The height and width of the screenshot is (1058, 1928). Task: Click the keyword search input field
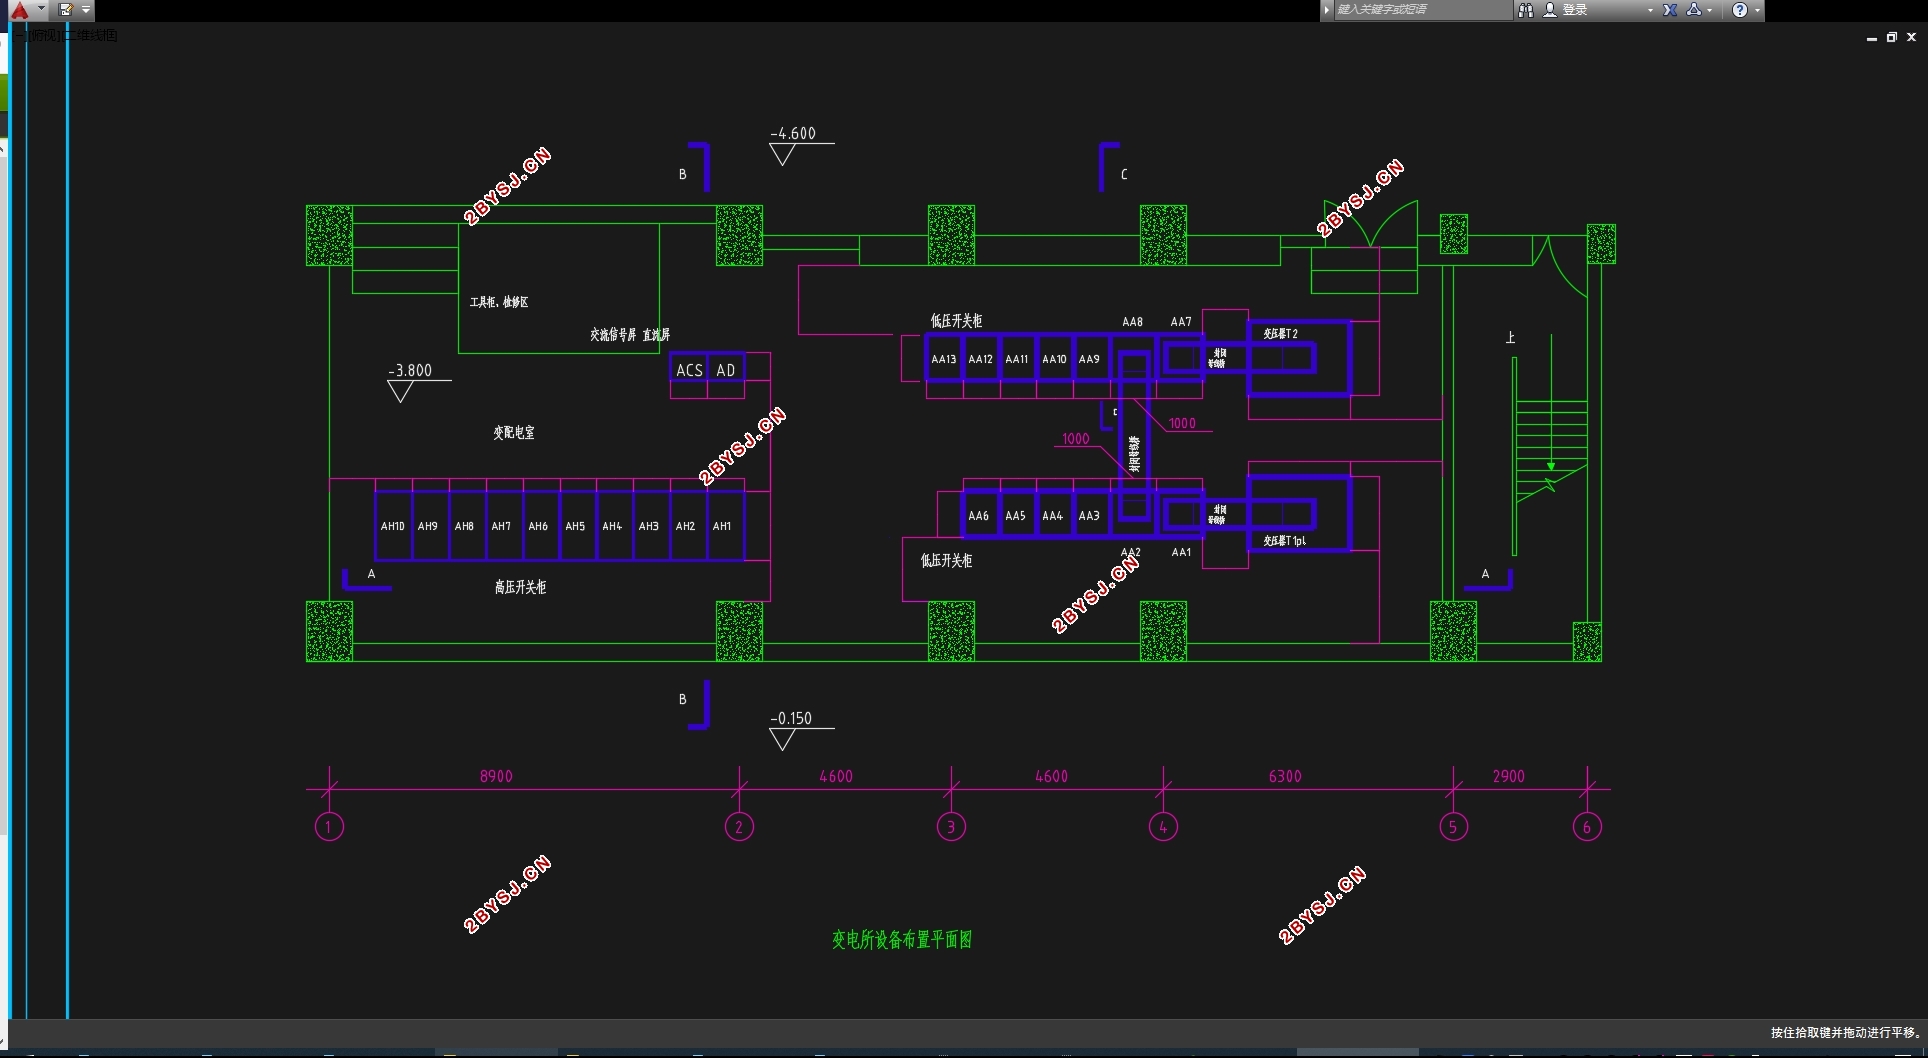(x=1424, y=10)
